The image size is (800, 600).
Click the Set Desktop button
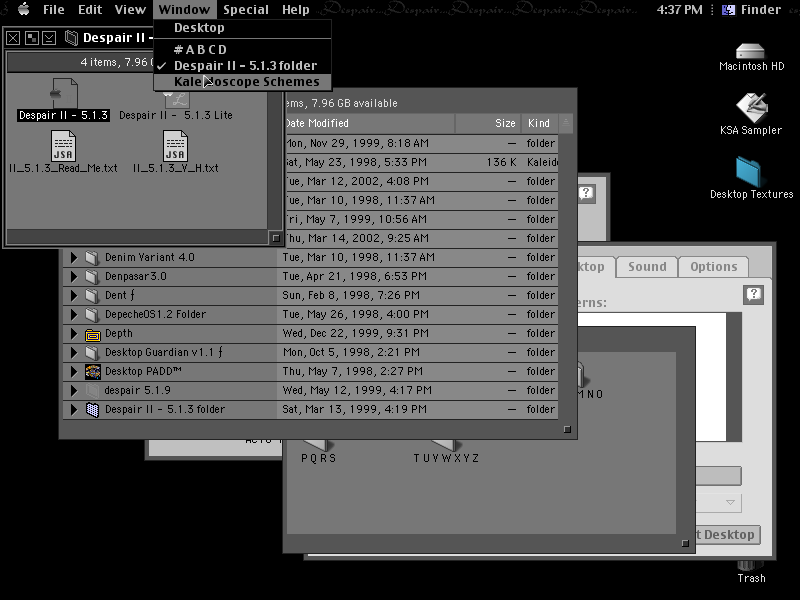point(728,535)
